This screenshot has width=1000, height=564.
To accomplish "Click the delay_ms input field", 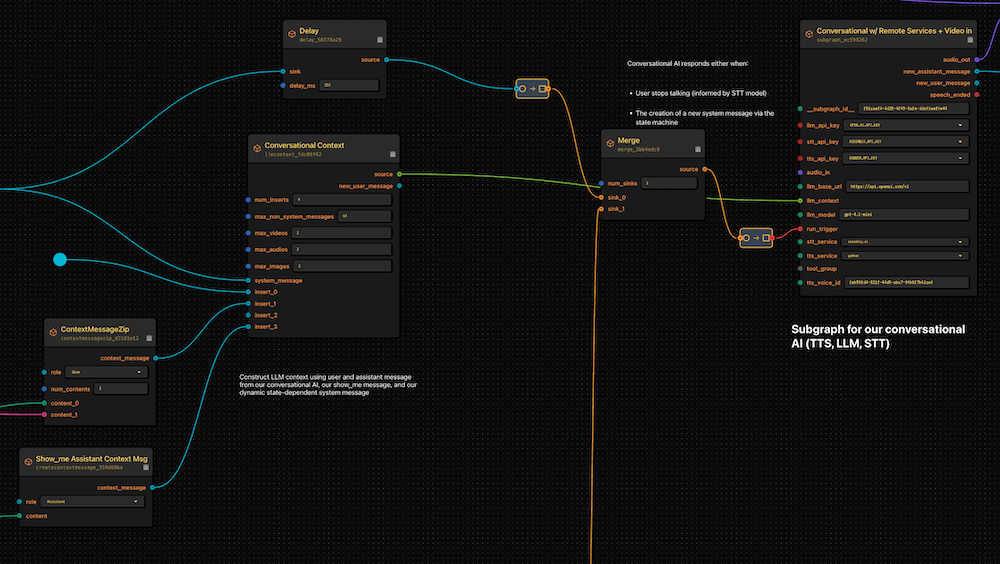I will click(350, 86).
